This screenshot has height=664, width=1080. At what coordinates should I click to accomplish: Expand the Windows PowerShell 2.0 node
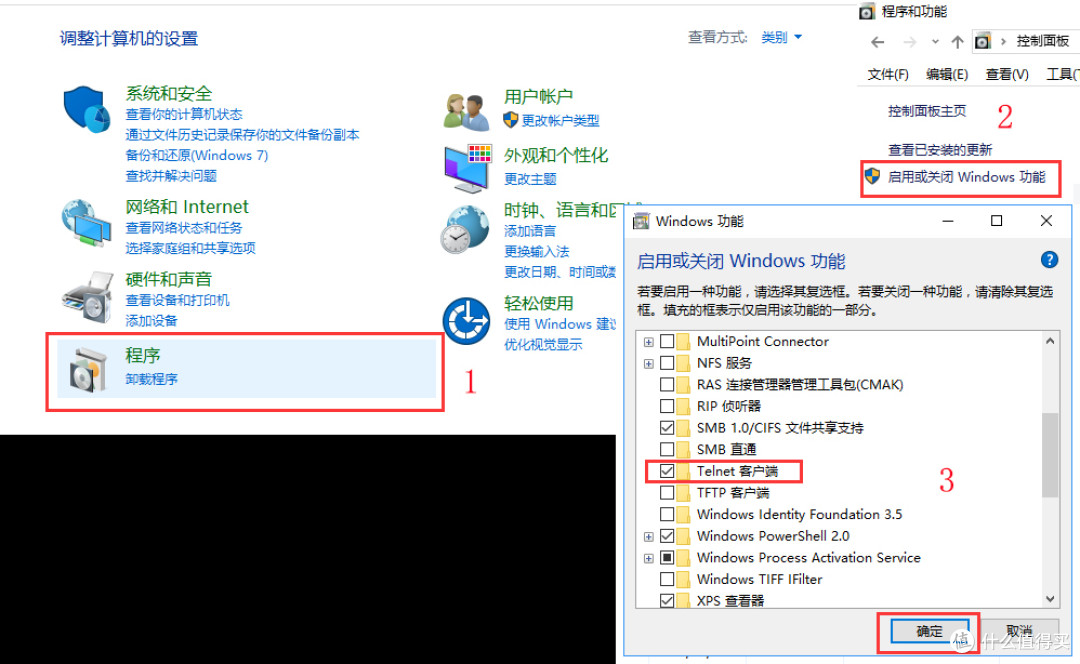pyautogui.click(x=648, y=537)
